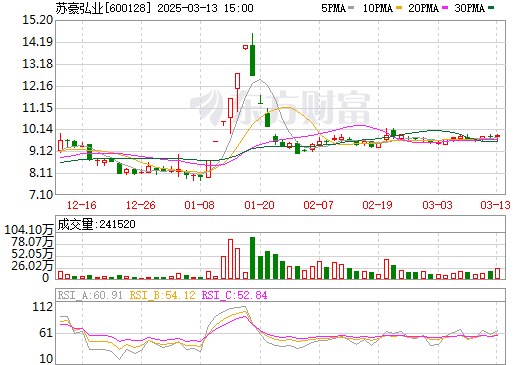
Task: Click the 30PMA legend label
Action: [469, 8]
